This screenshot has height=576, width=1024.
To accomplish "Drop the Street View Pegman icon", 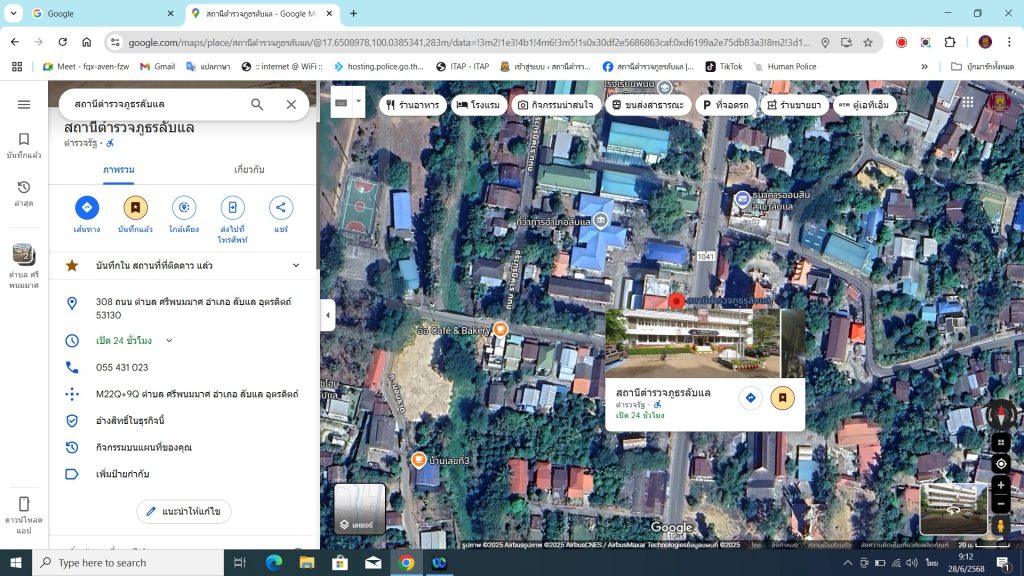I will tap(1000, 525).
